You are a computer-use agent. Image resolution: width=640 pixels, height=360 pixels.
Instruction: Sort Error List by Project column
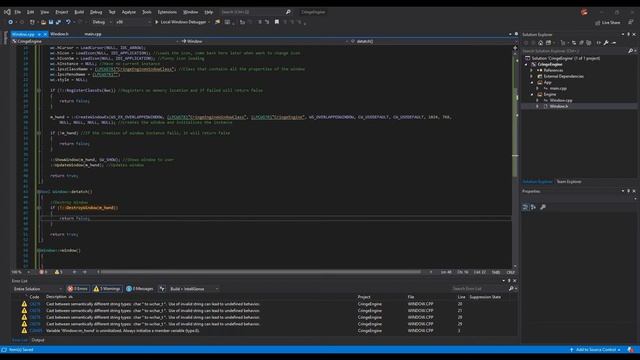(364, 297)
